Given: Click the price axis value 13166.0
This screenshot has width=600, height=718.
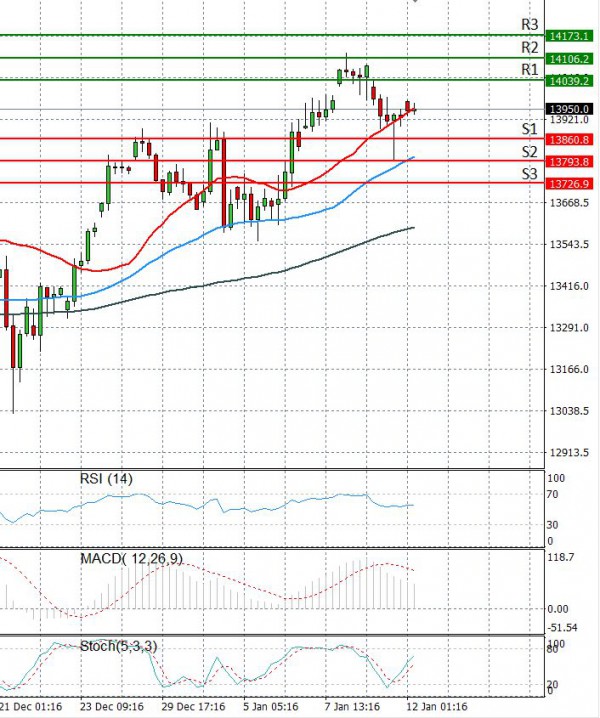Looking at the screenshot, I should 569,369.
